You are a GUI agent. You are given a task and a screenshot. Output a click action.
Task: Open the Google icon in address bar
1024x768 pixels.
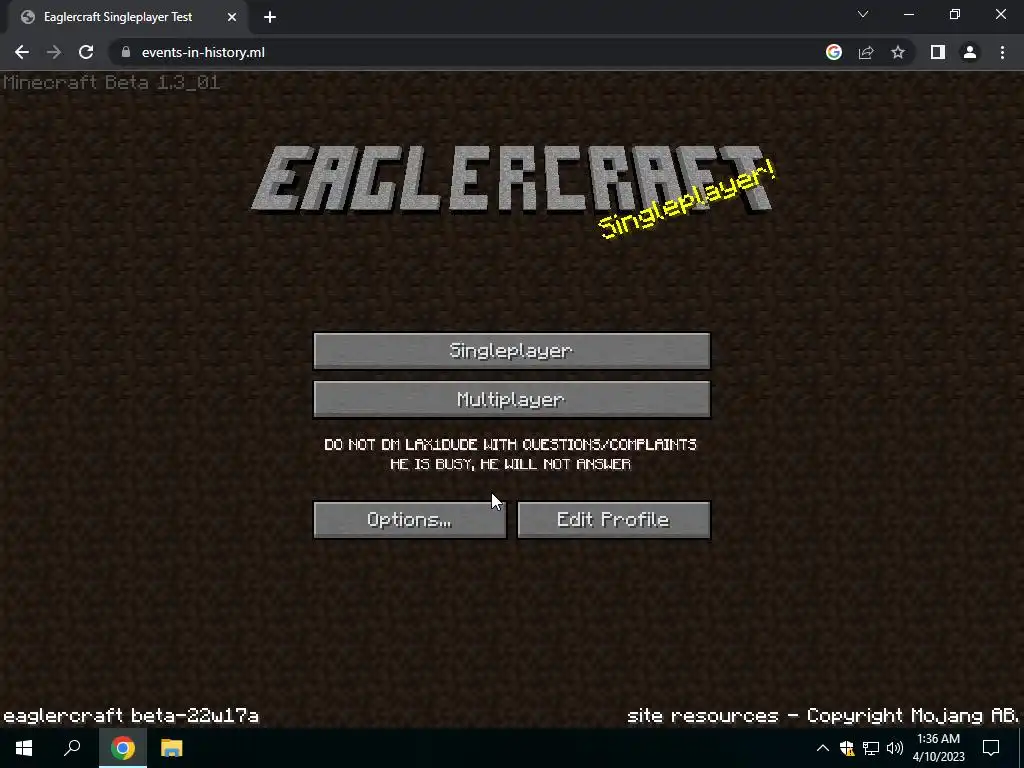[x=834, y=52]
